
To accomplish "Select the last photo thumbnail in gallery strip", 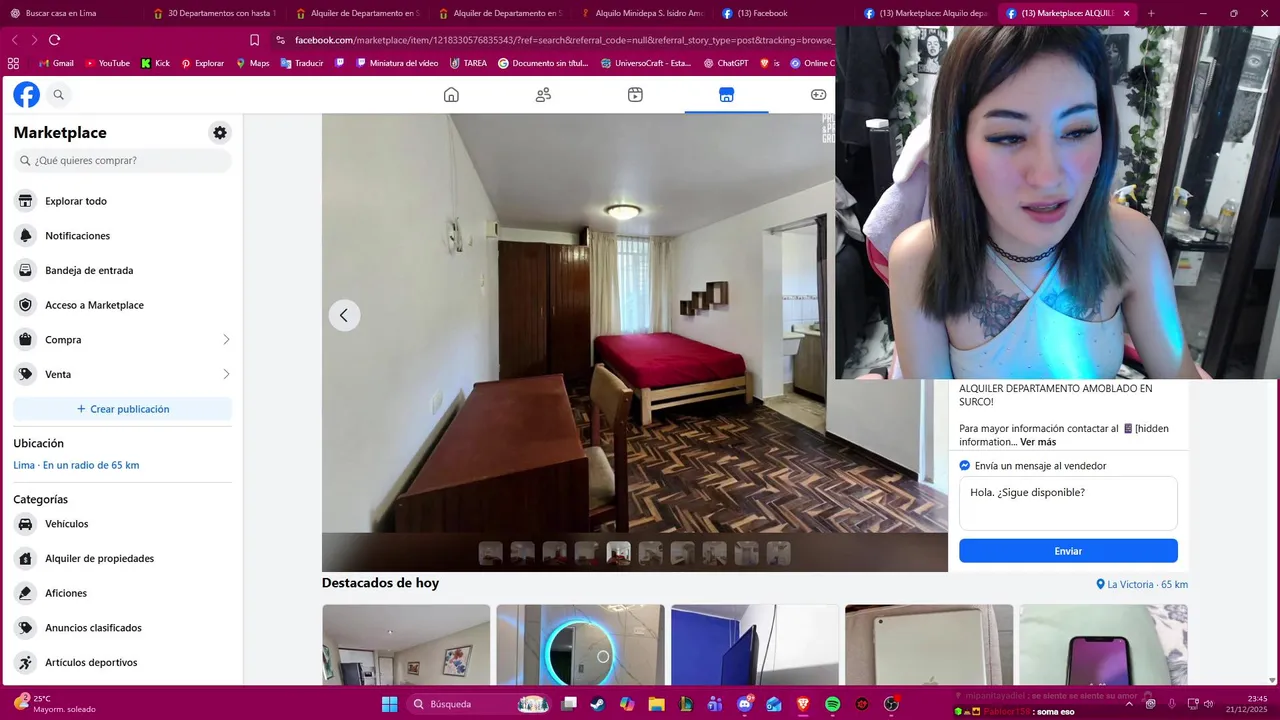I will pos(778,553).
